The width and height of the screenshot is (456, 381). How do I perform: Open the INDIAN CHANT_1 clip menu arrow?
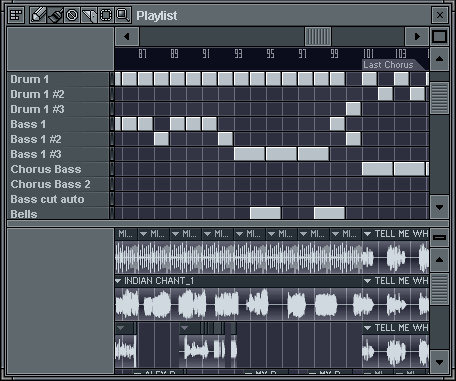(118, 281)
